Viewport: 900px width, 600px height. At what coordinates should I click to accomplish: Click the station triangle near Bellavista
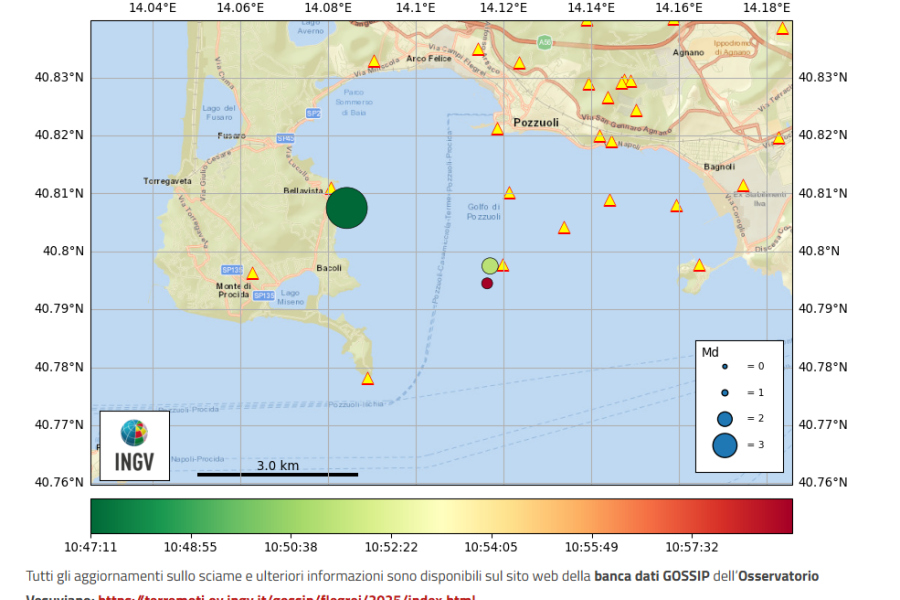click(x=331, y=188)
